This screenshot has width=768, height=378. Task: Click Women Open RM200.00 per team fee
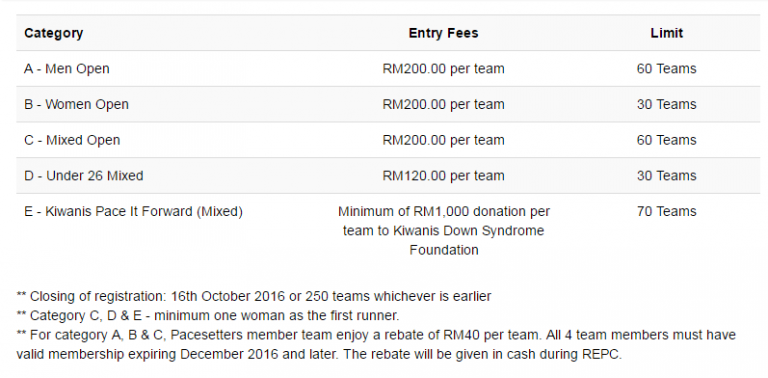point(443,104)
